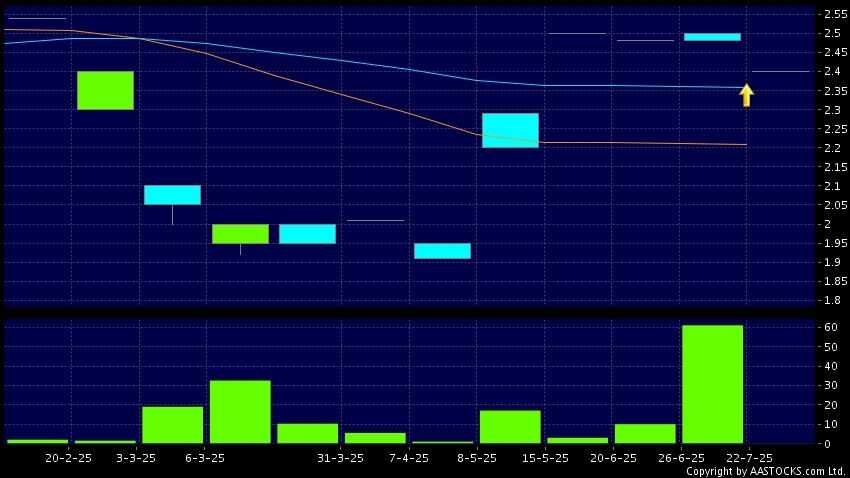Select the large cyan candlestick at 8-5-25

pyautogui.click(x=510, y=131)
